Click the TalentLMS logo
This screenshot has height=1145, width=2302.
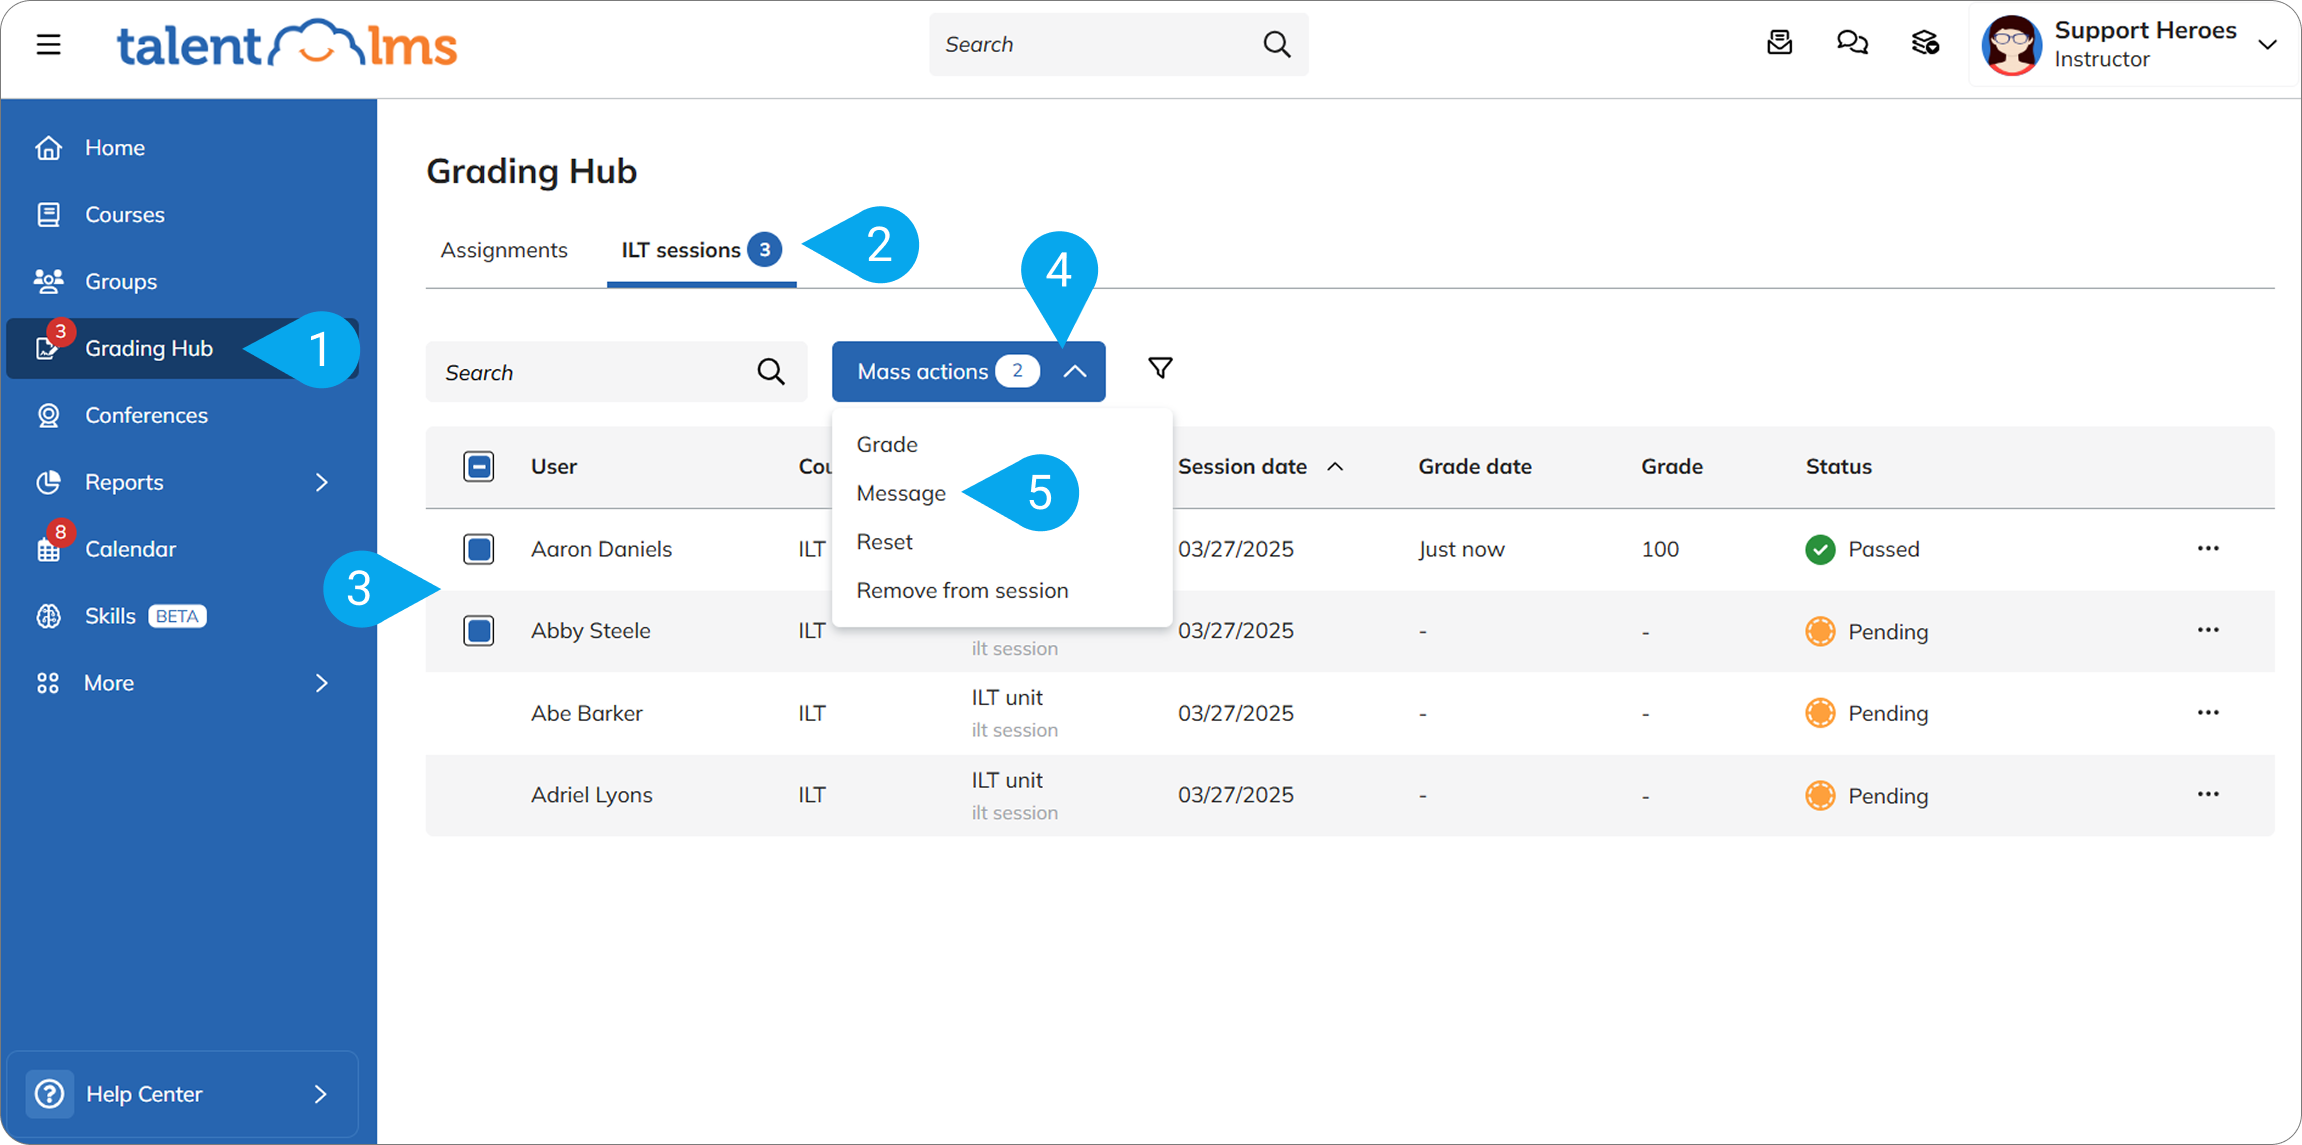(x=287, y=44)
